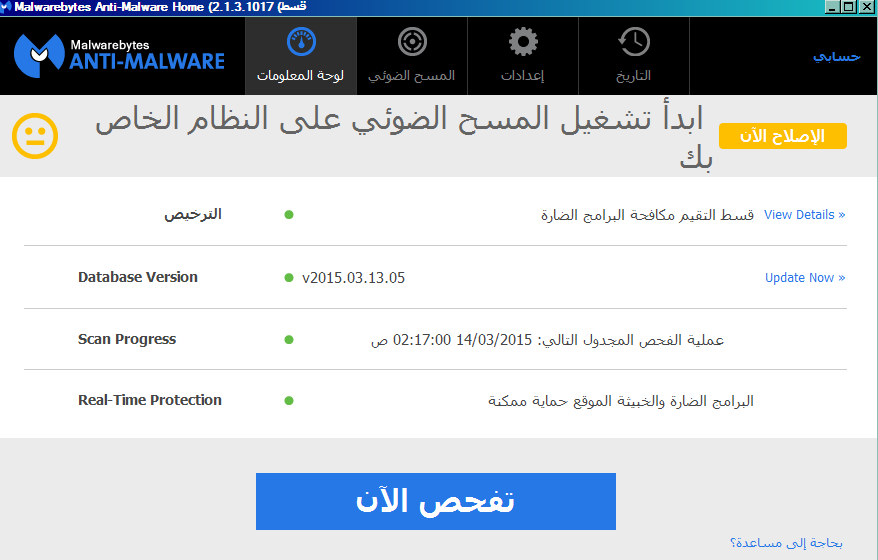
Task: Click green status dot beside Real-Time Protection
Action: [x=289, y=401]
